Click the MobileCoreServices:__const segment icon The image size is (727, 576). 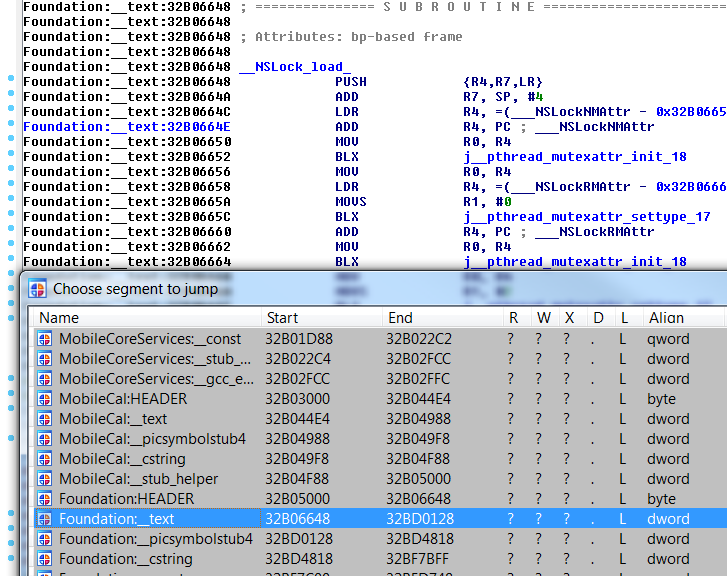pyautogui.click(x=45, y=339)
